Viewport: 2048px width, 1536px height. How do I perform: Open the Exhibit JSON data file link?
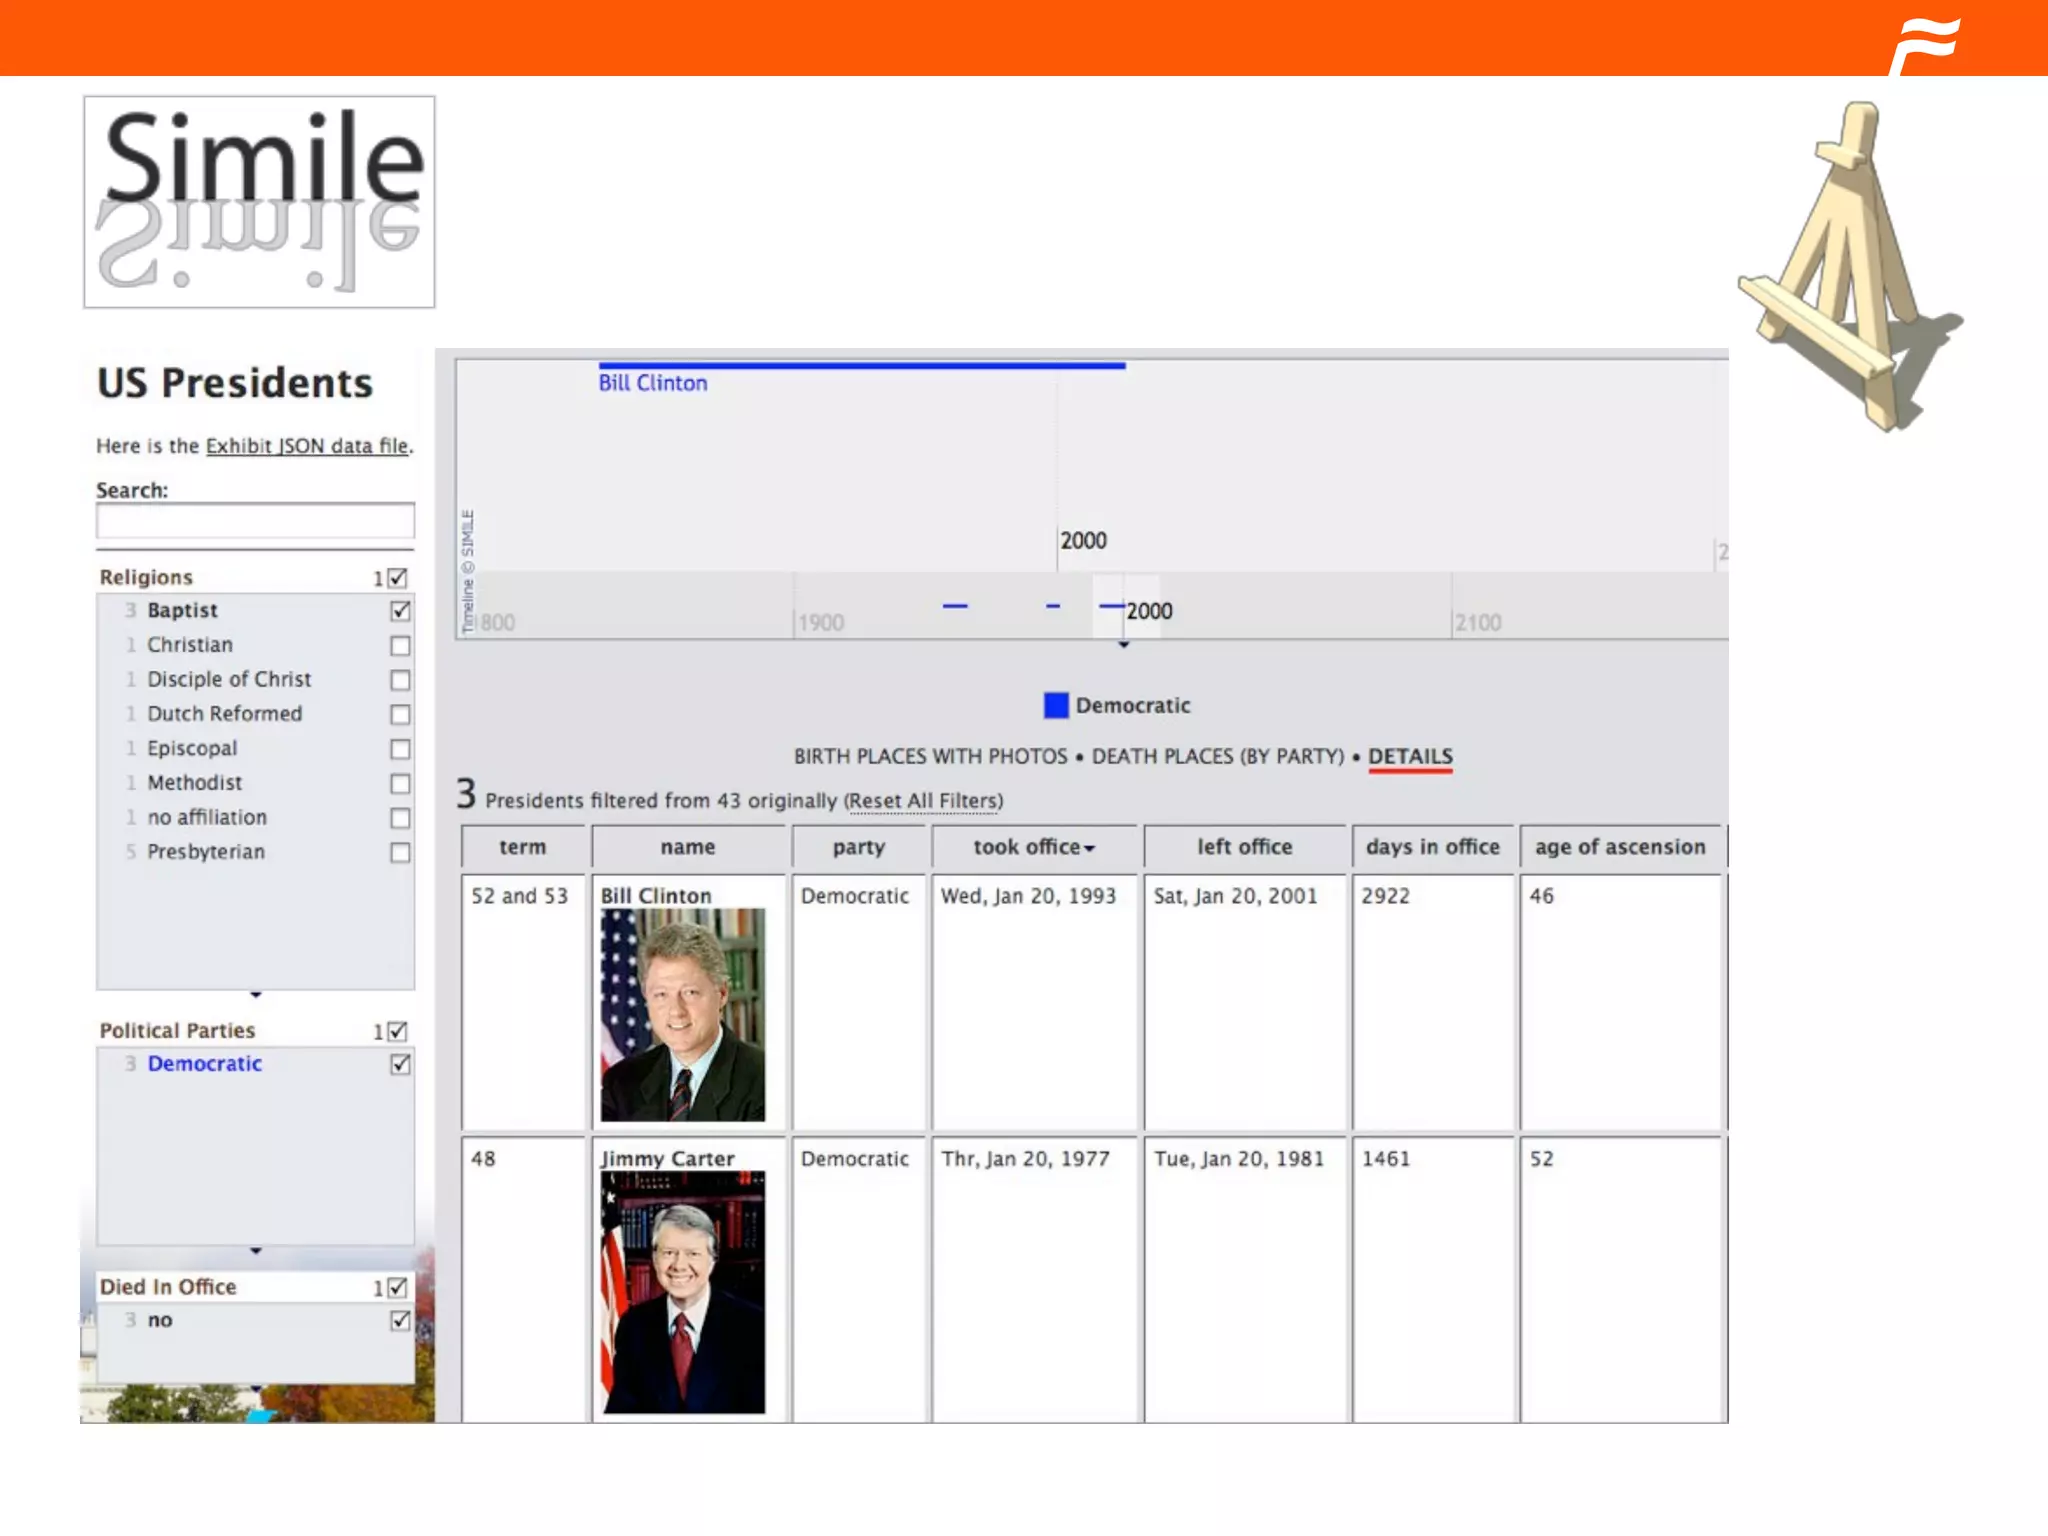tap(307, 446)
